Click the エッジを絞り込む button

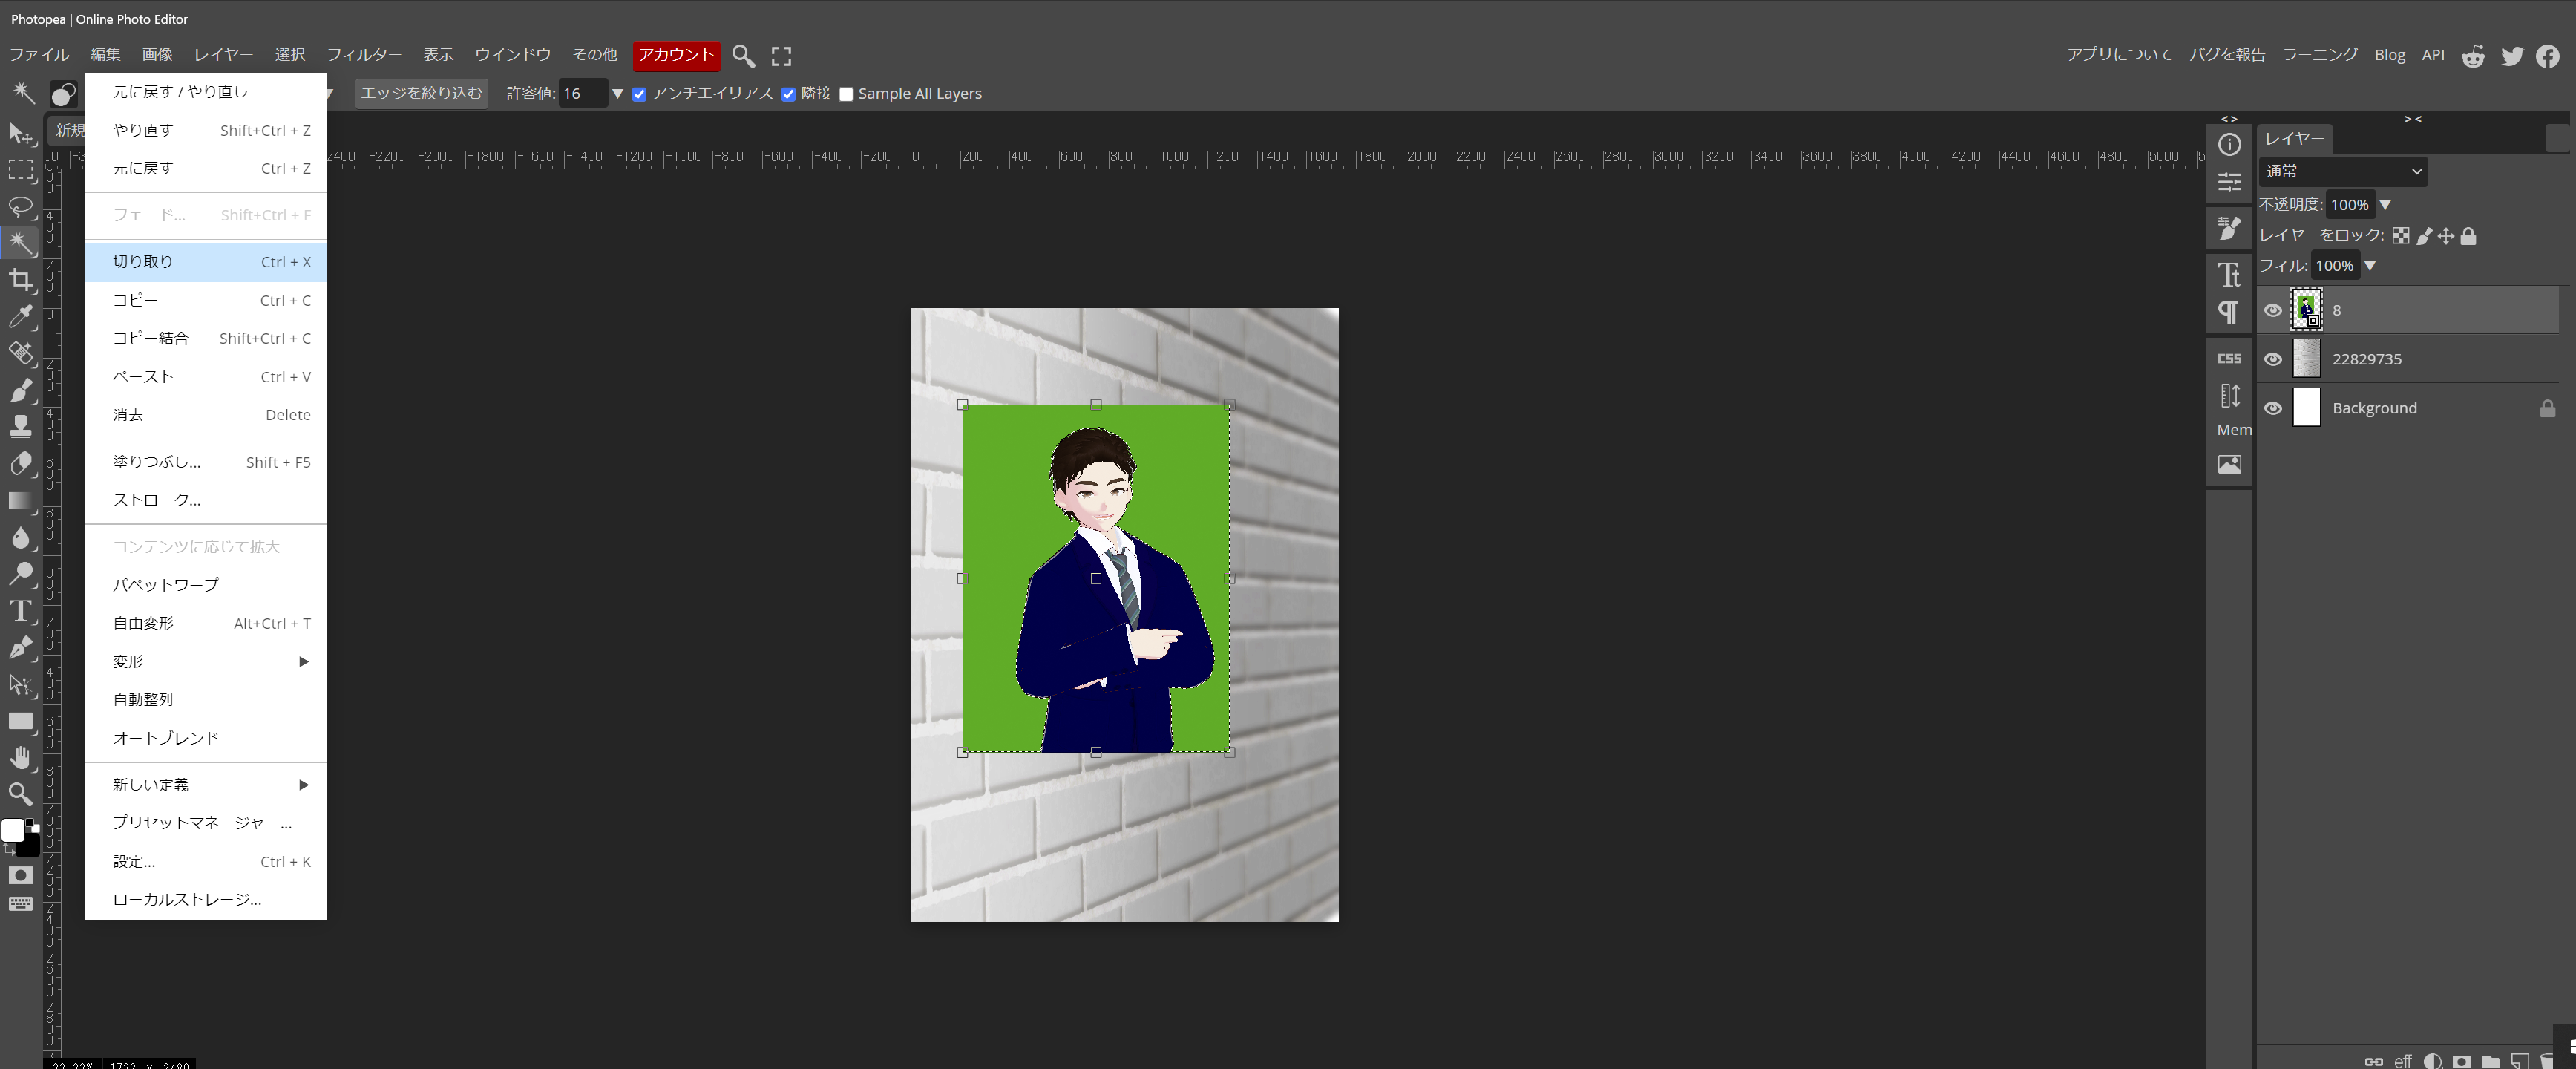[x=421, y=93]
